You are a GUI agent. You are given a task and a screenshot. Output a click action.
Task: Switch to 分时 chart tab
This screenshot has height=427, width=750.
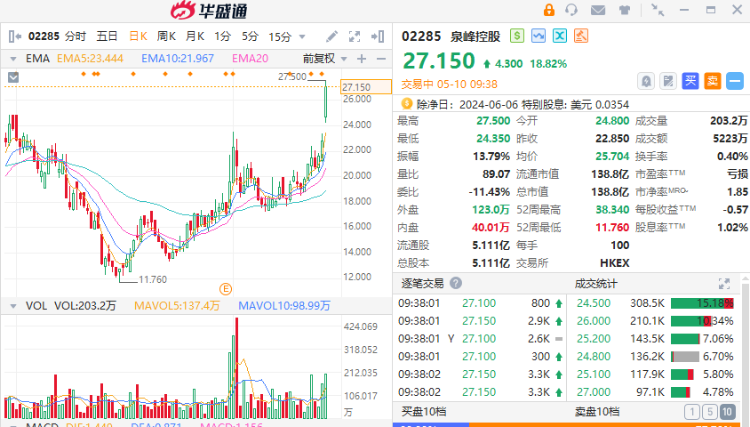(x=76, y=36)
